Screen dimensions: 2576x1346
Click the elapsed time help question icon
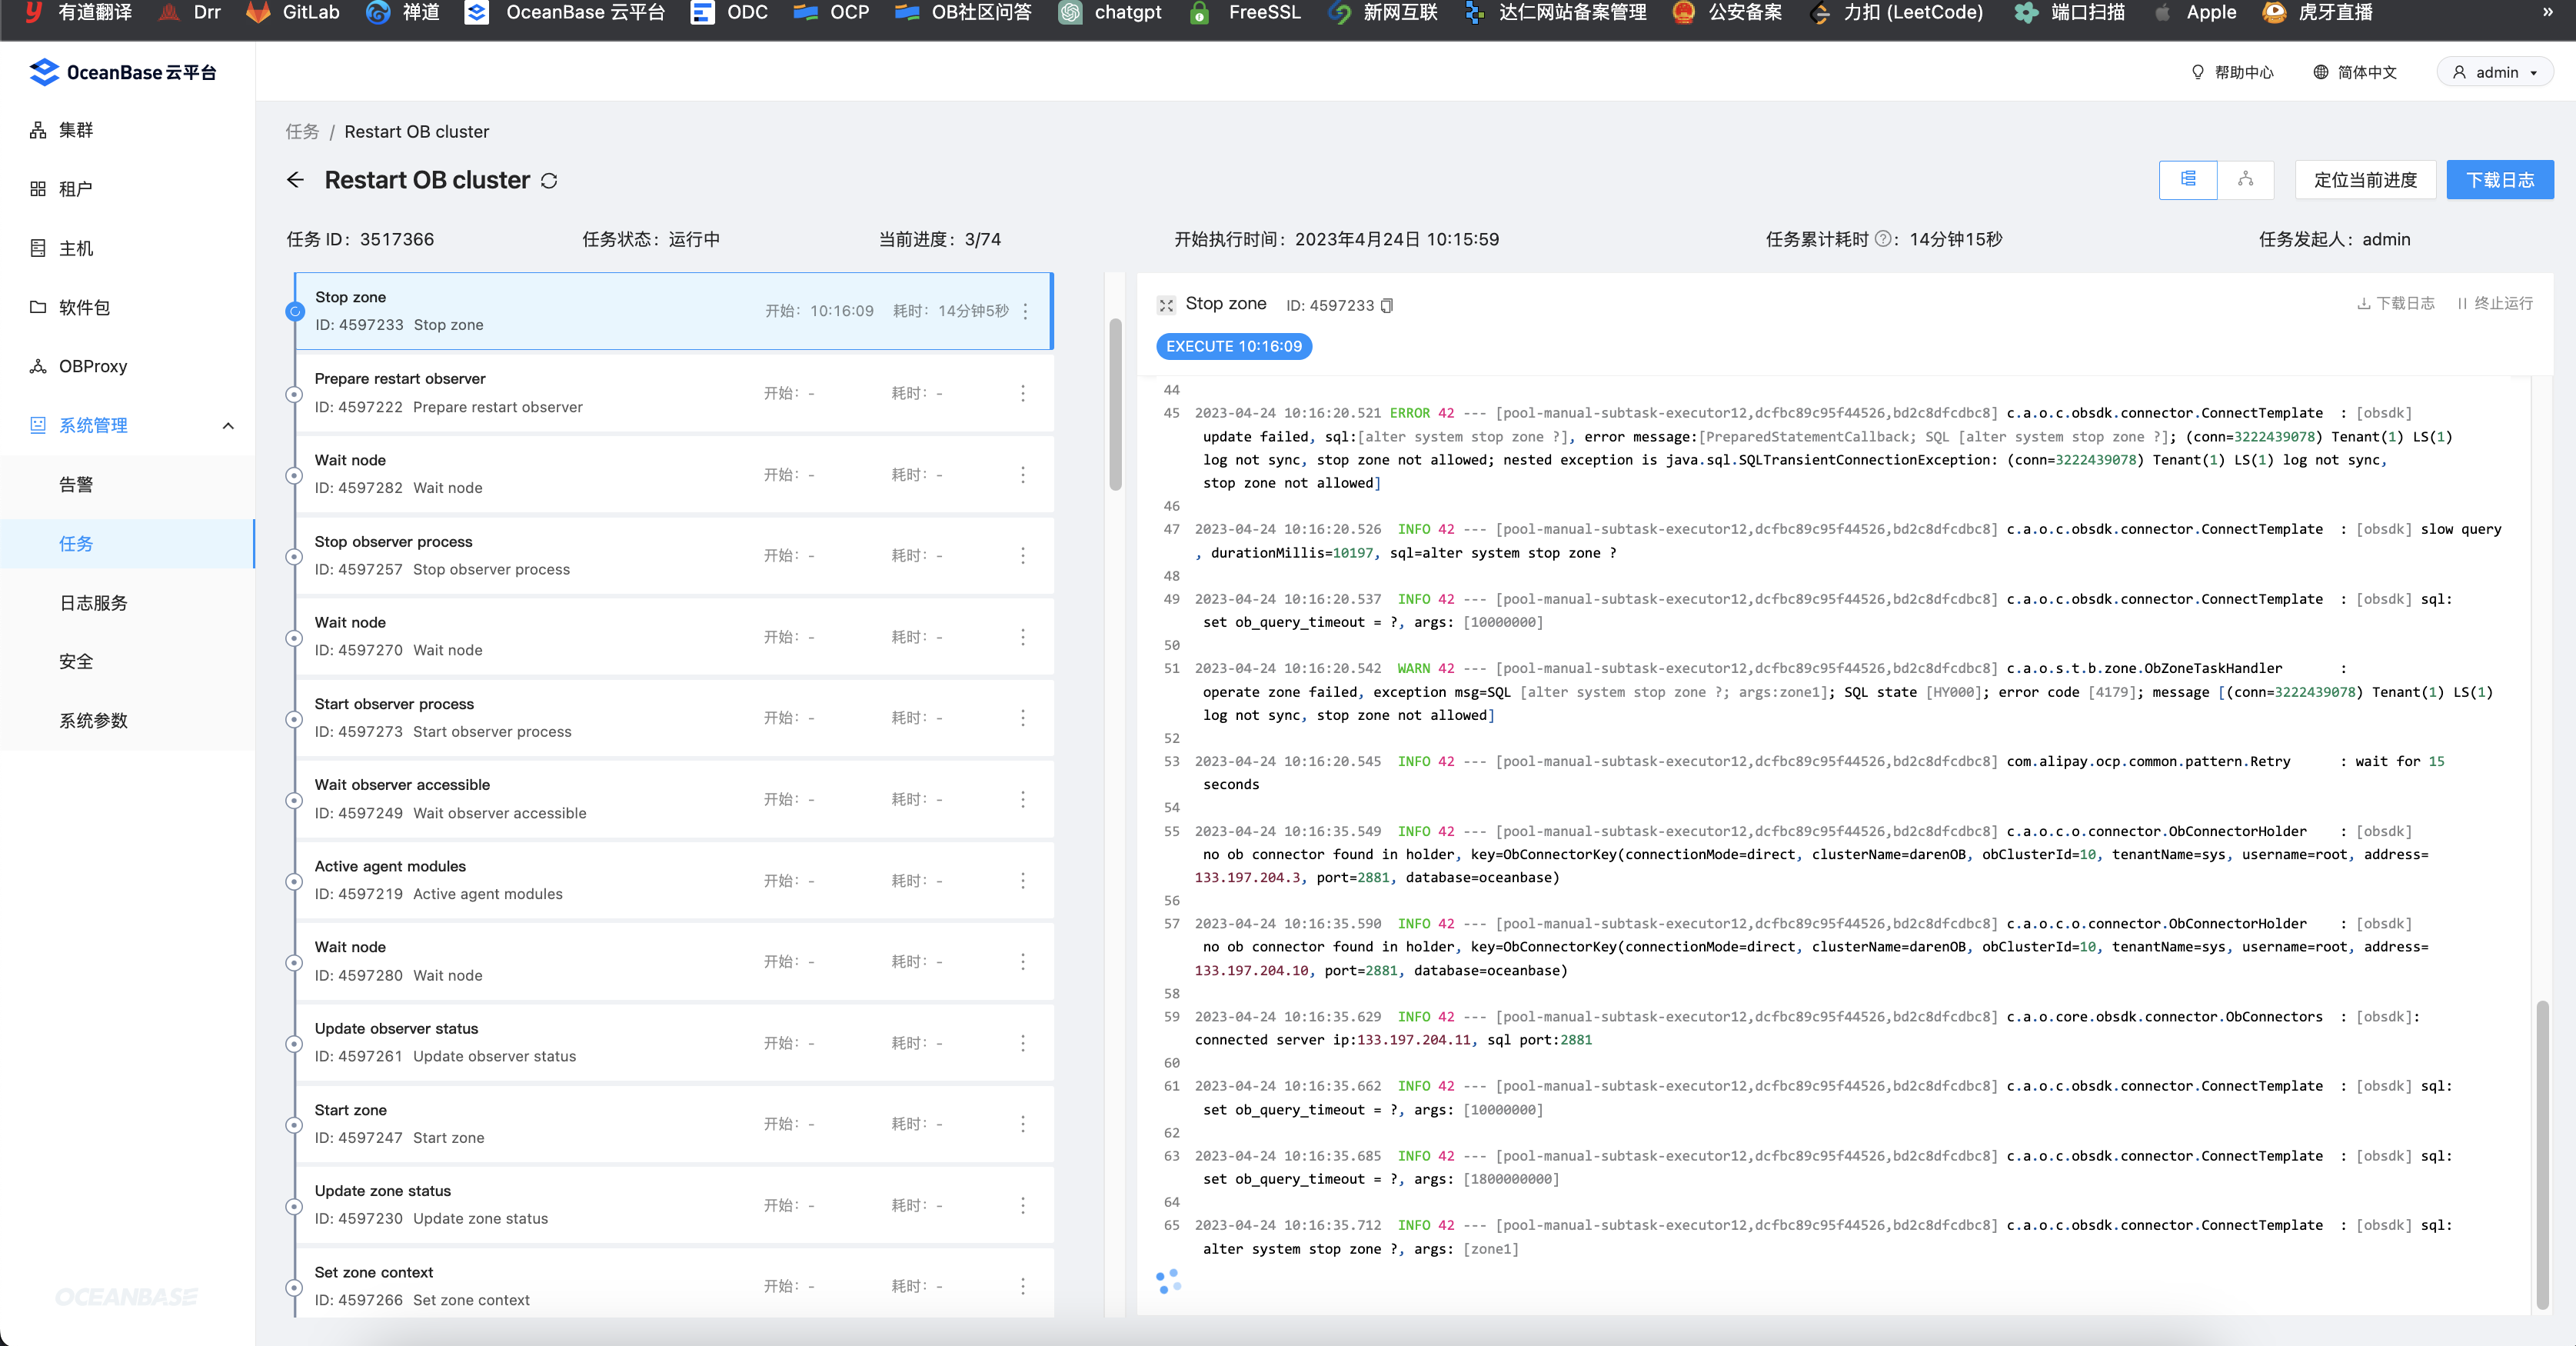tap(1883, 239)
